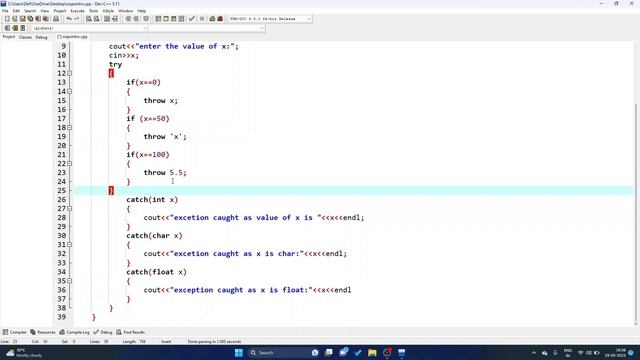Collapse the fold marker at line 35
Screen dimensions: 640x360
pos(69,281)
